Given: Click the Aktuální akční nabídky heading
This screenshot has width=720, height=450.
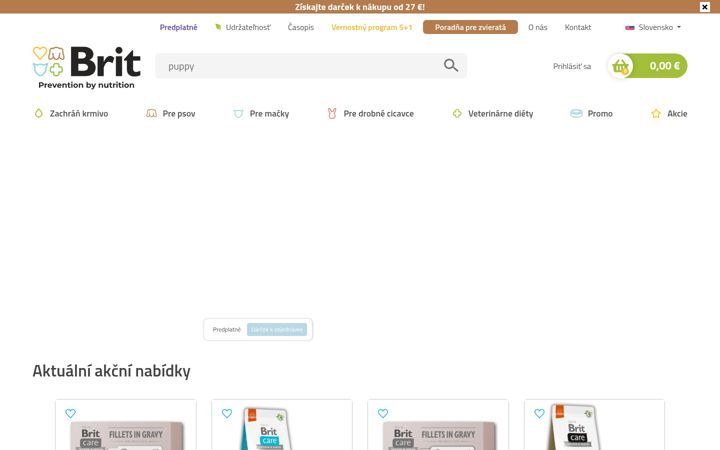Looking at the screenshot, I should point(111,371).
